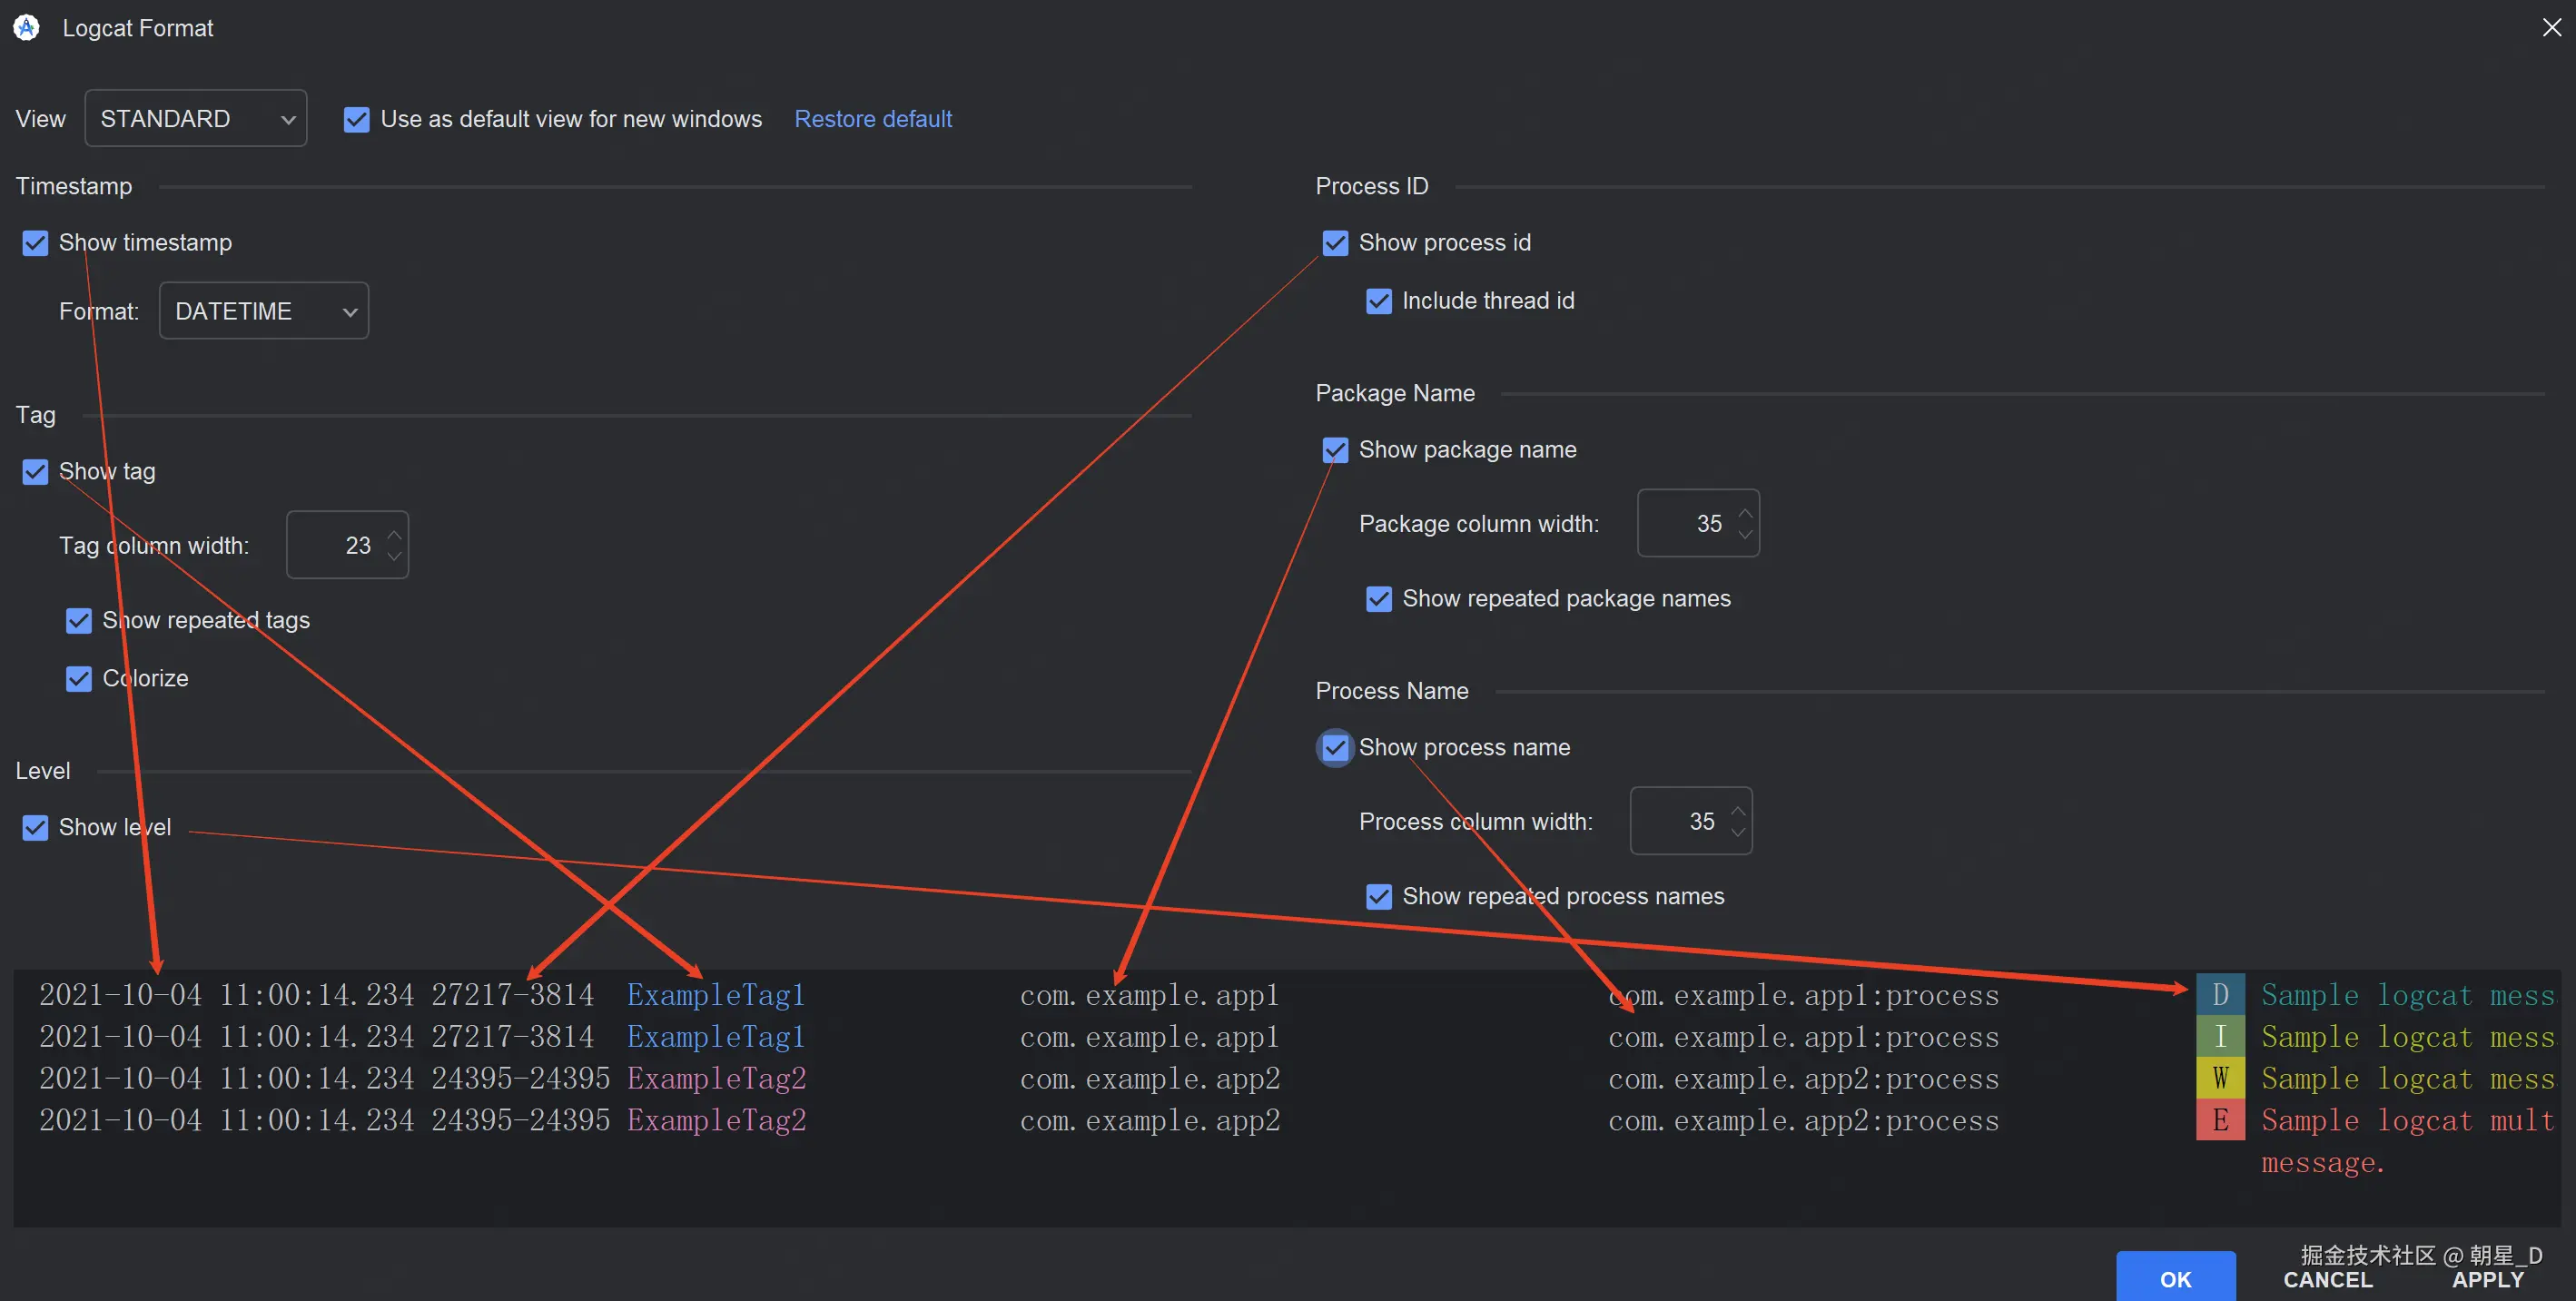Toggle "Show repeated tags"

(79, 620)
